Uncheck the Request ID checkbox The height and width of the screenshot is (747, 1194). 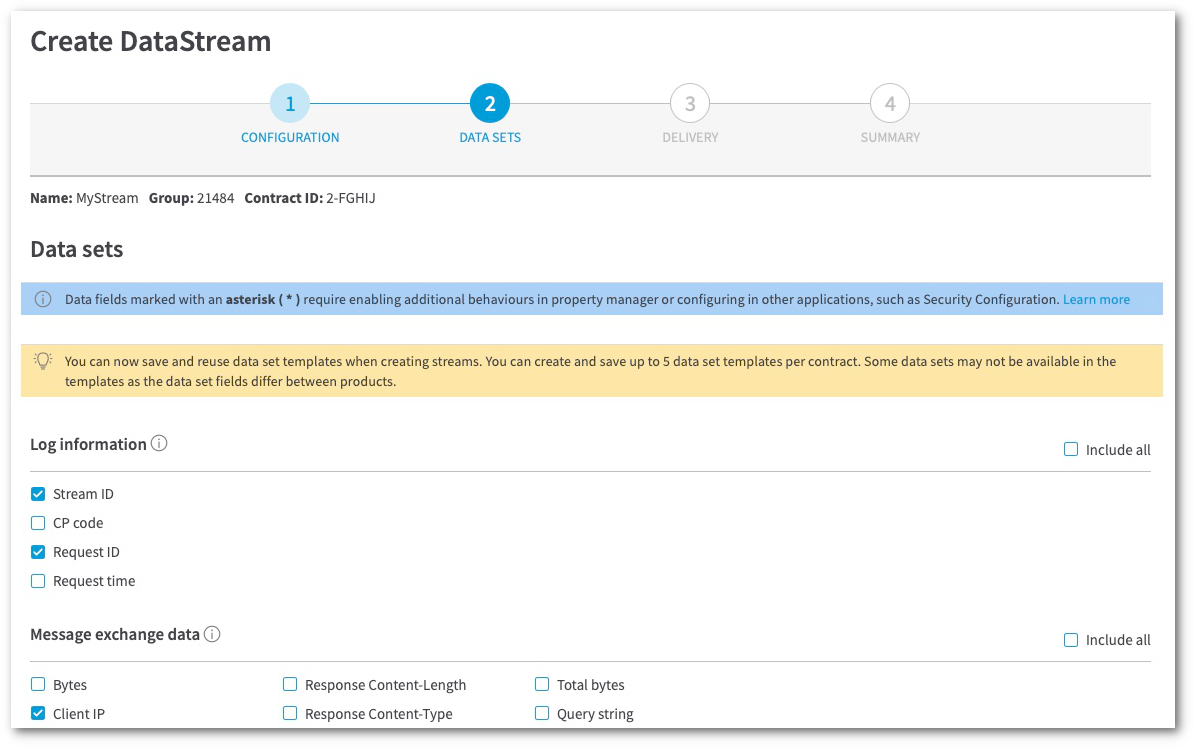coord(38,552)
